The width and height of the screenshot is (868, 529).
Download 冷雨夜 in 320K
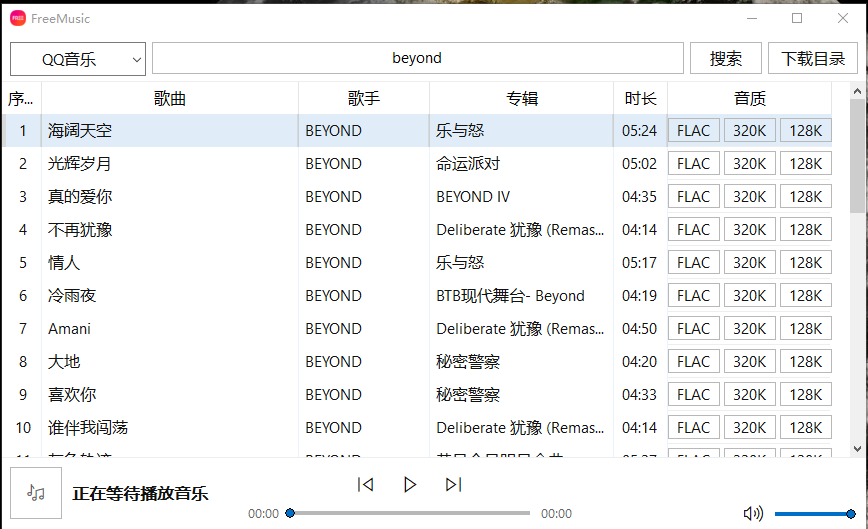tap(750, 295)
